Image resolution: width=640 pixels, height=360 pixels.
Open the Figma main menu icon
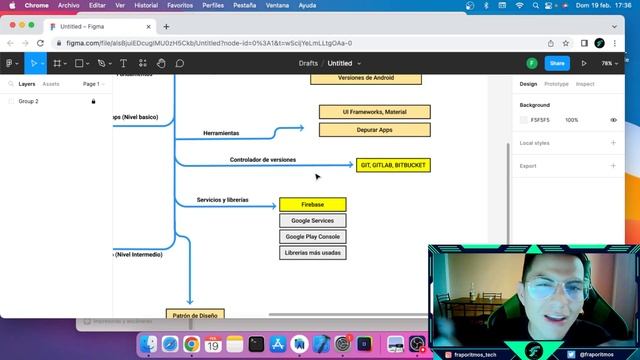point(9,63)
